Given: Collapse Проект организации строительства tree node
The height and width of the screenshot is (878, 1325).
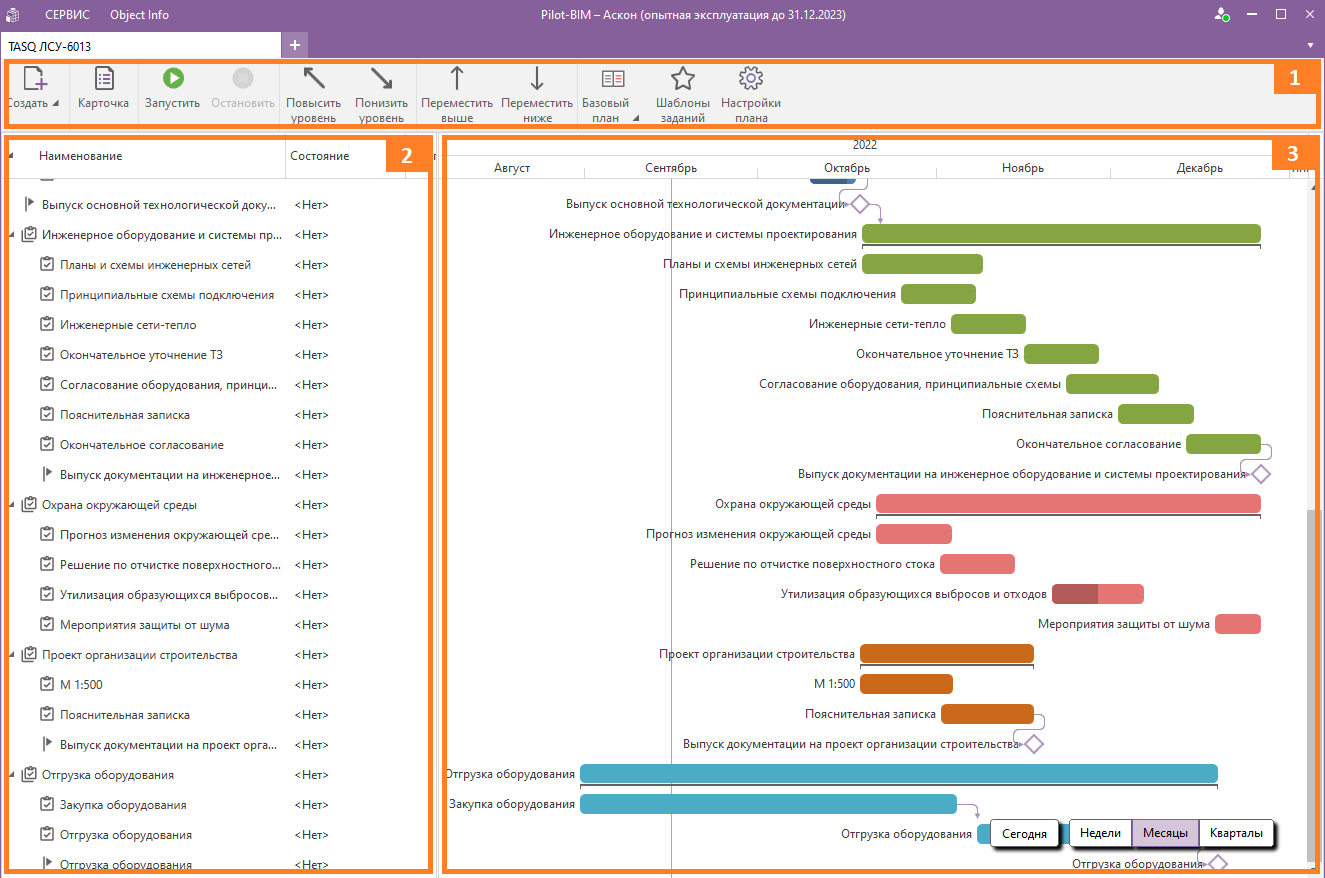Looking at the screenshot, I should coord(12,656).
